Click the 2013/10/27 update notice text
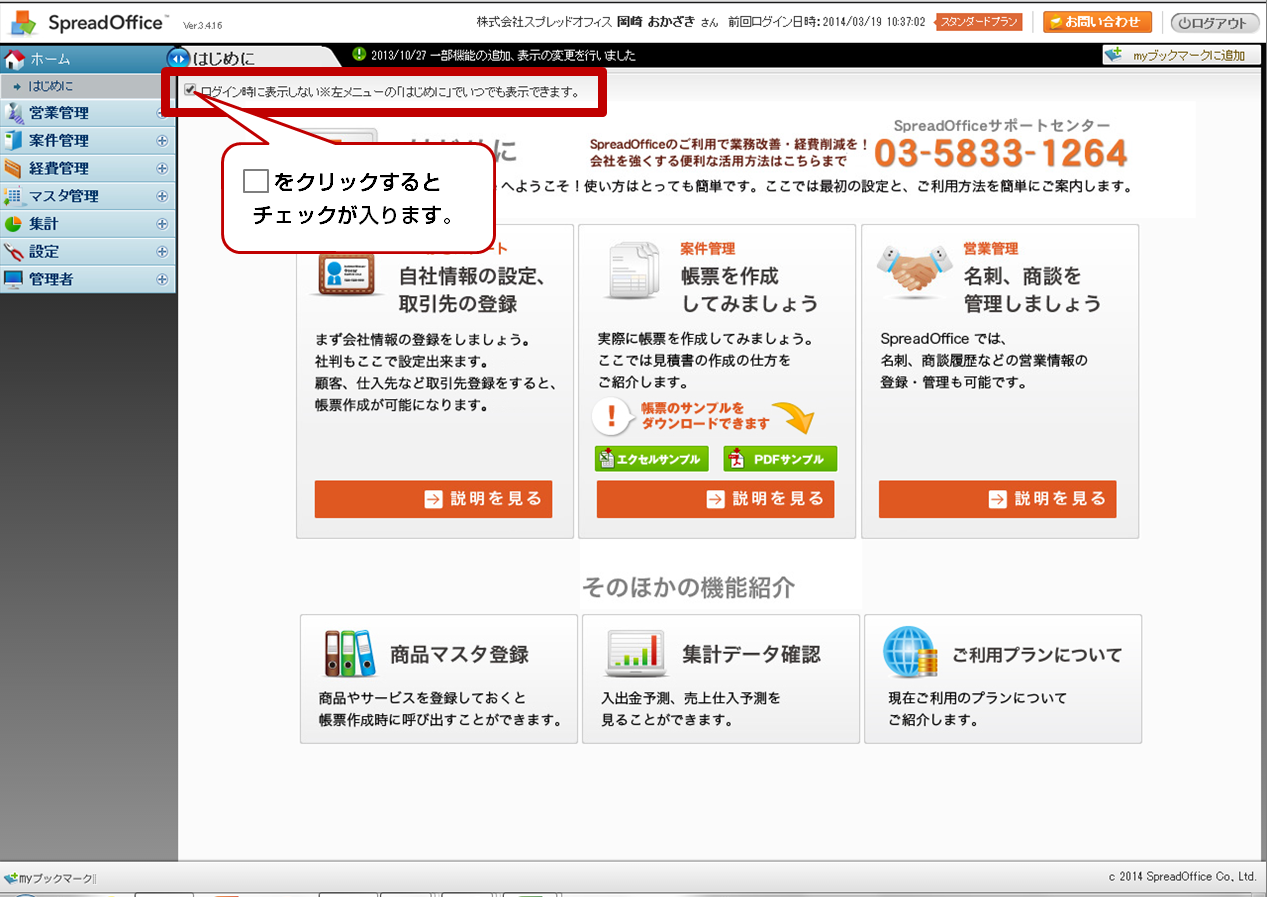Viewport: 1269px width, 897px height. point(503,56)
